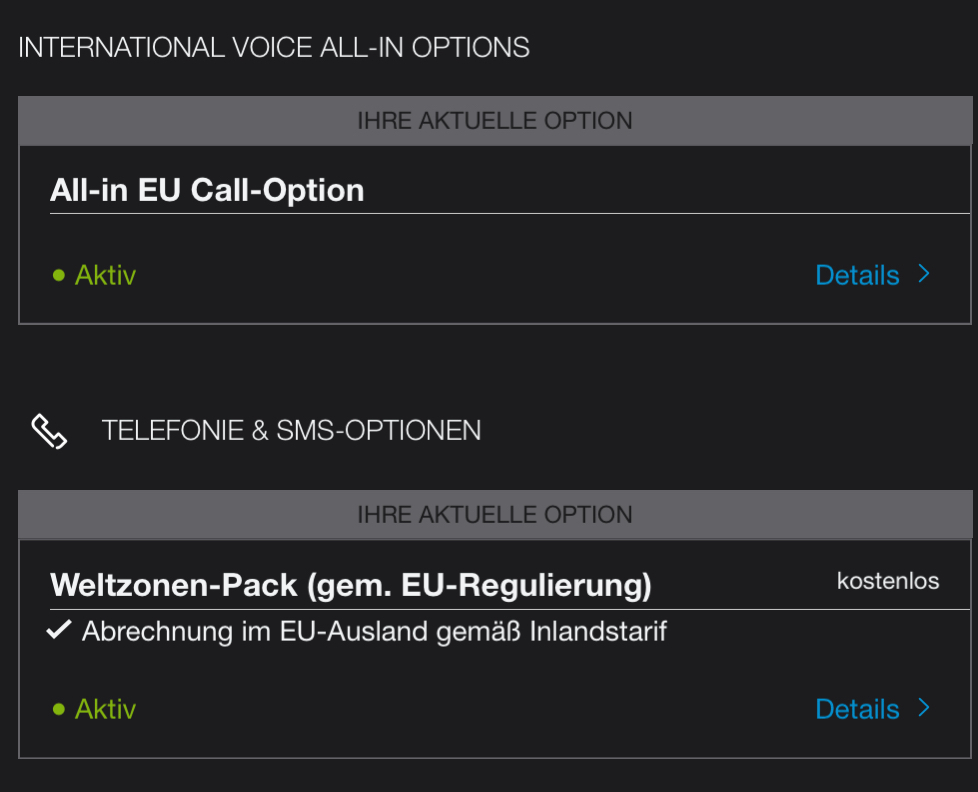Click chevron arrow beside Weltzonen-Pack Details
Viewport: 978px width, 792px height.
click(924, 708)
